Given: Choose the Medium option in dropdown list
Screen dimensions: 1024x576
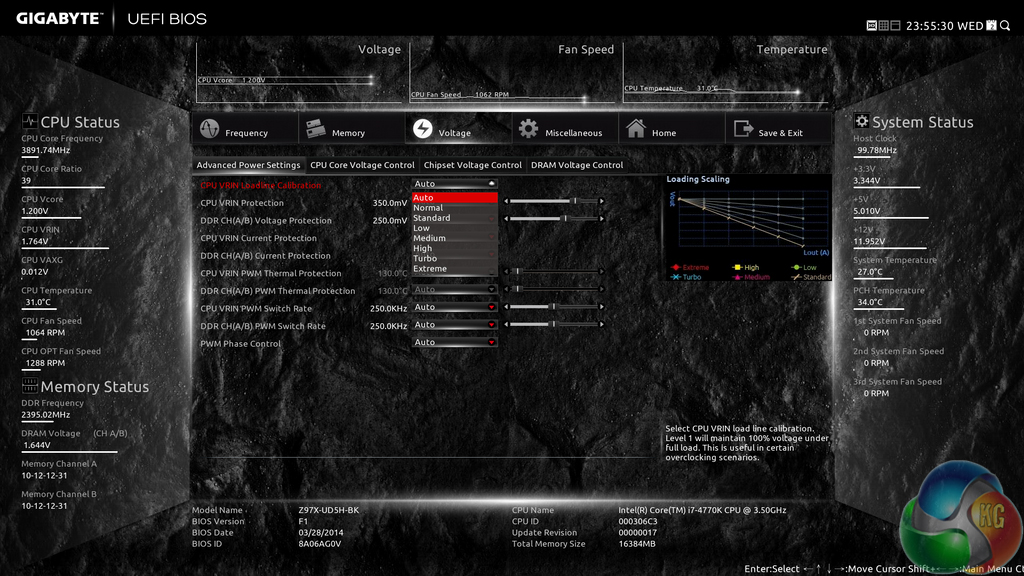Looking at the screenshot, I should pos(430,238).
